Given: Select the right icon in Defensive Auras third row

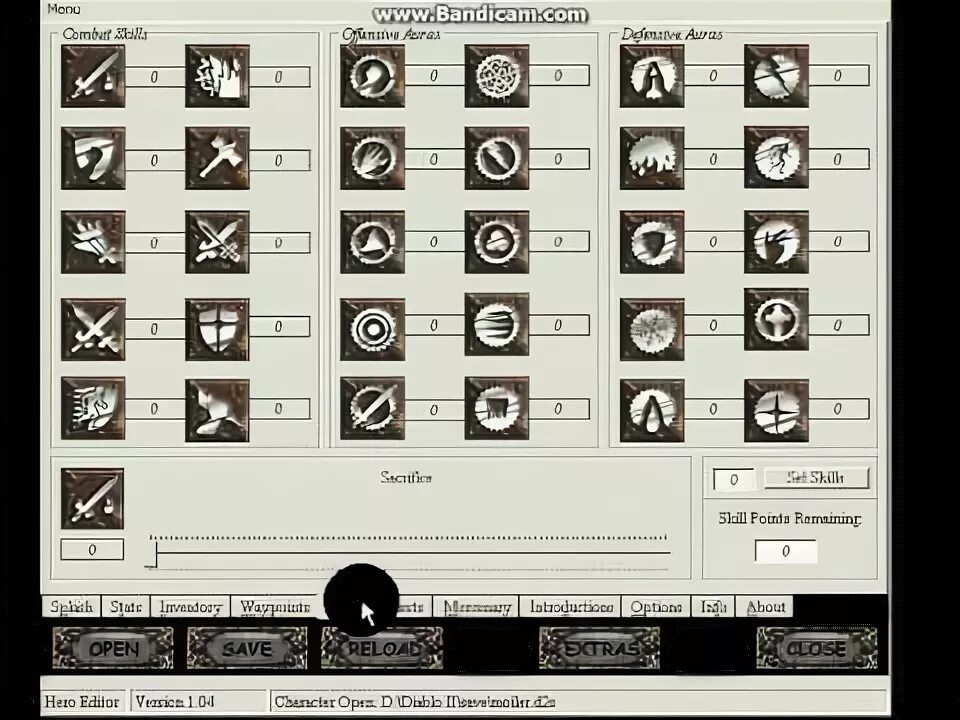Looking at the screenshot, I should click(x=776, y=242).
